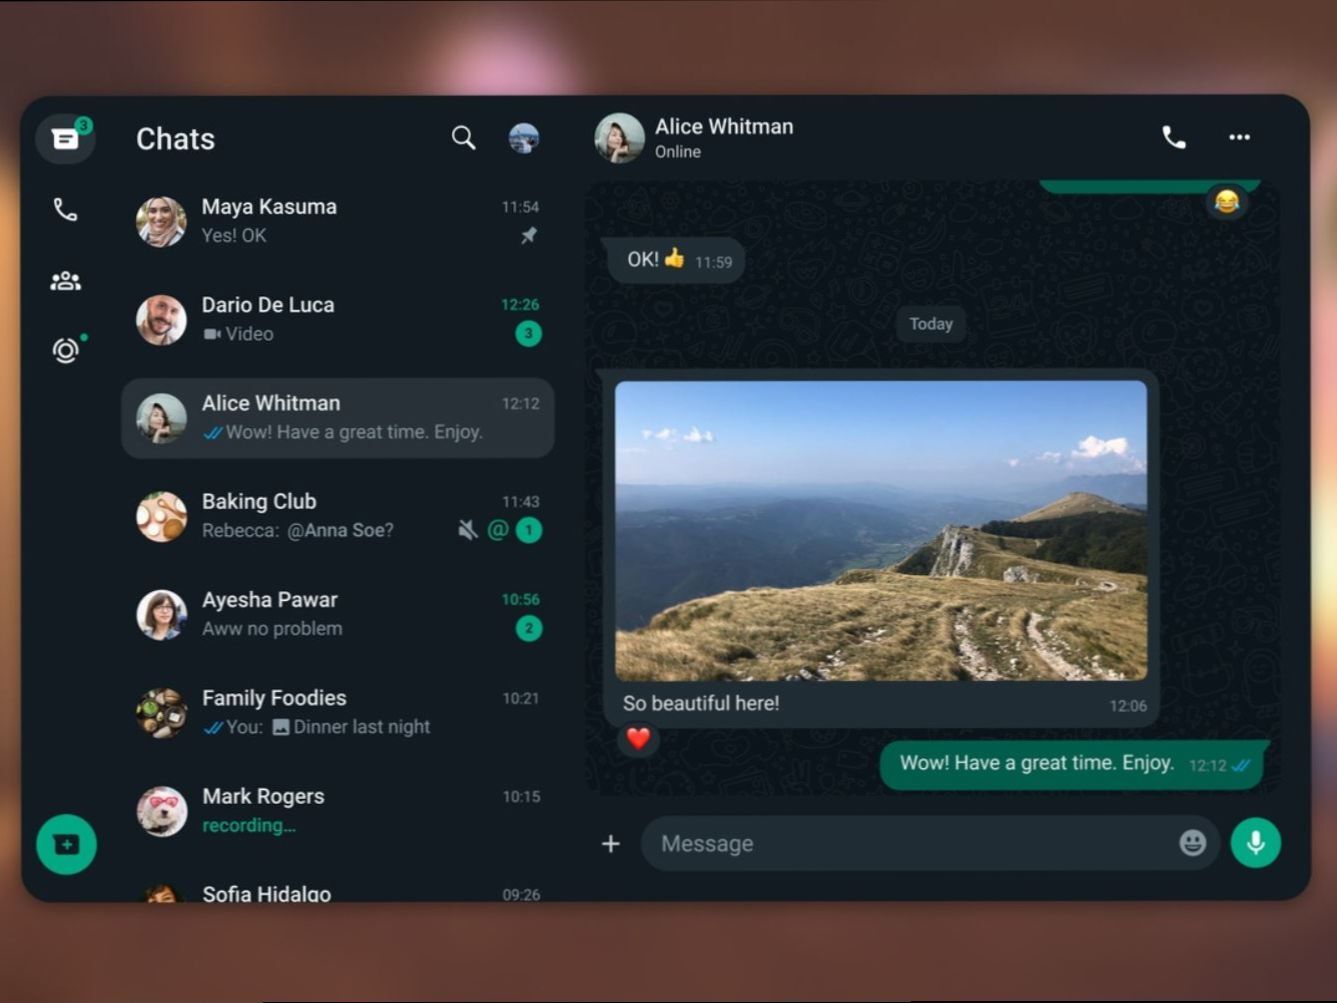The image size is (1337, 1003).
Task: Open Mark Rogers chat
Action: pyautogui.click(x=338, y=811)
